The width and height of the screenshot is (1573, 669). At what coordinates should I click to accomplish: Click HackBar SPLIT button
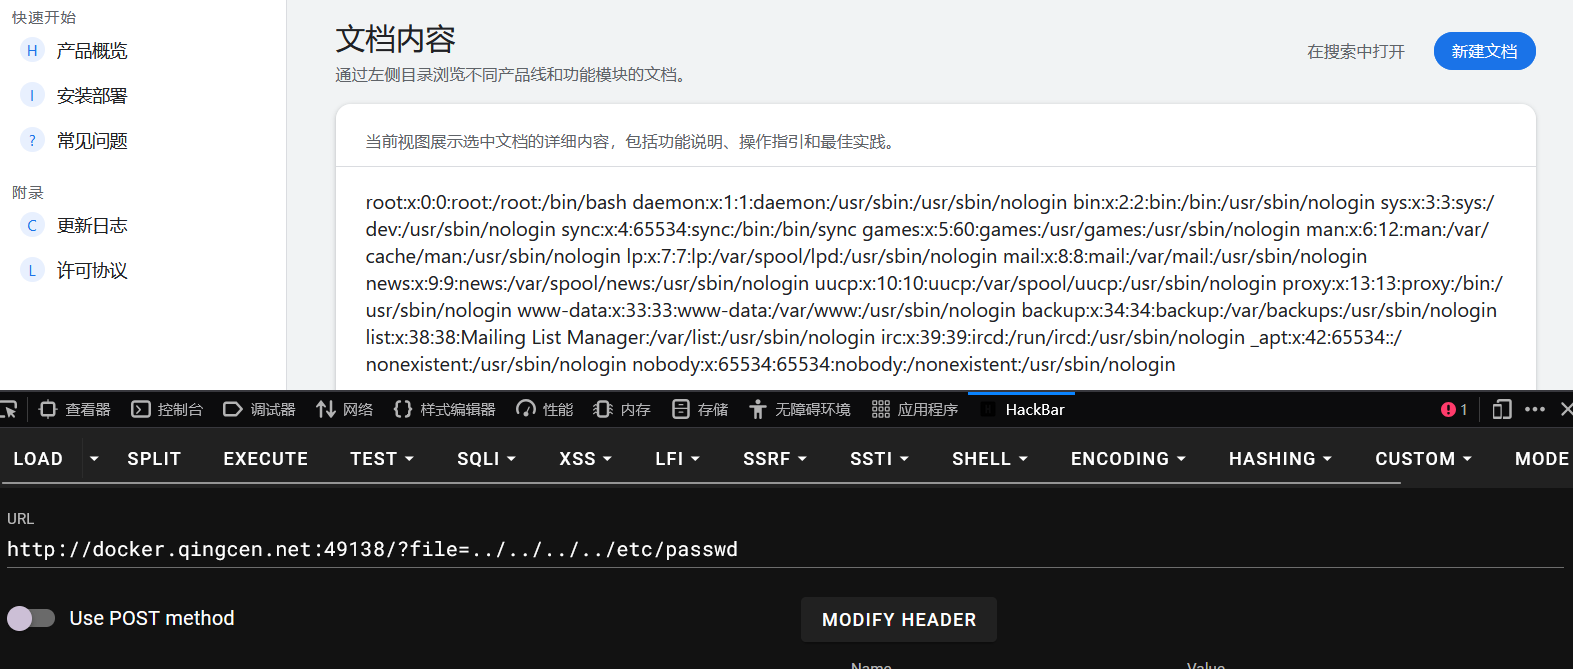tap(154, 459)
